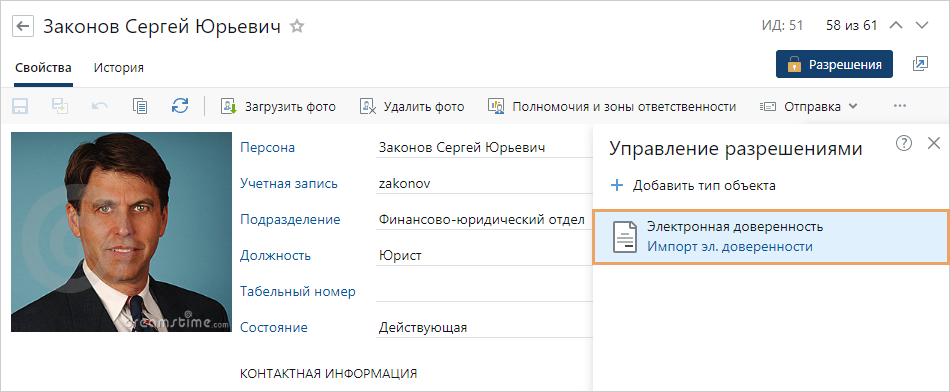Go back using the arrow icon
950x392 pixels.
click(x=23, y=26)
